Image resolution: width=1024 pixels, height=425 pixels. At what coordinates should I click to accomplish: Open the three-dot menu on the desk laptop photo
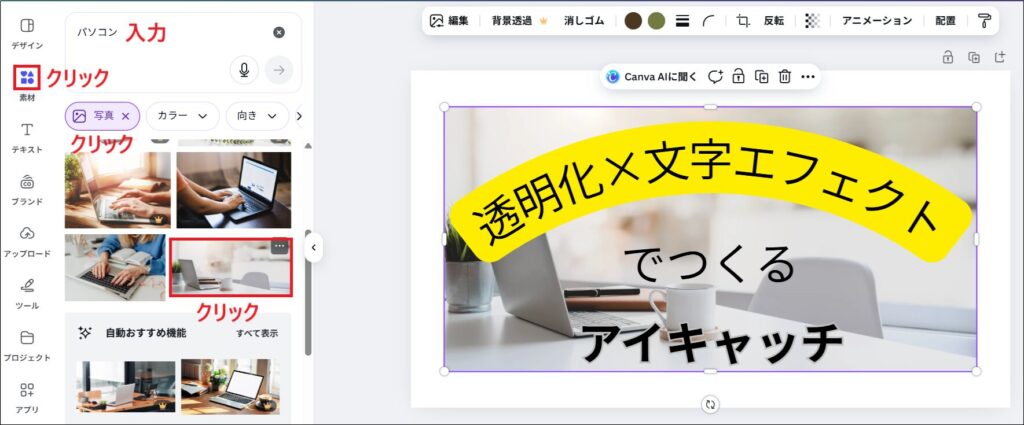point(280,246)
